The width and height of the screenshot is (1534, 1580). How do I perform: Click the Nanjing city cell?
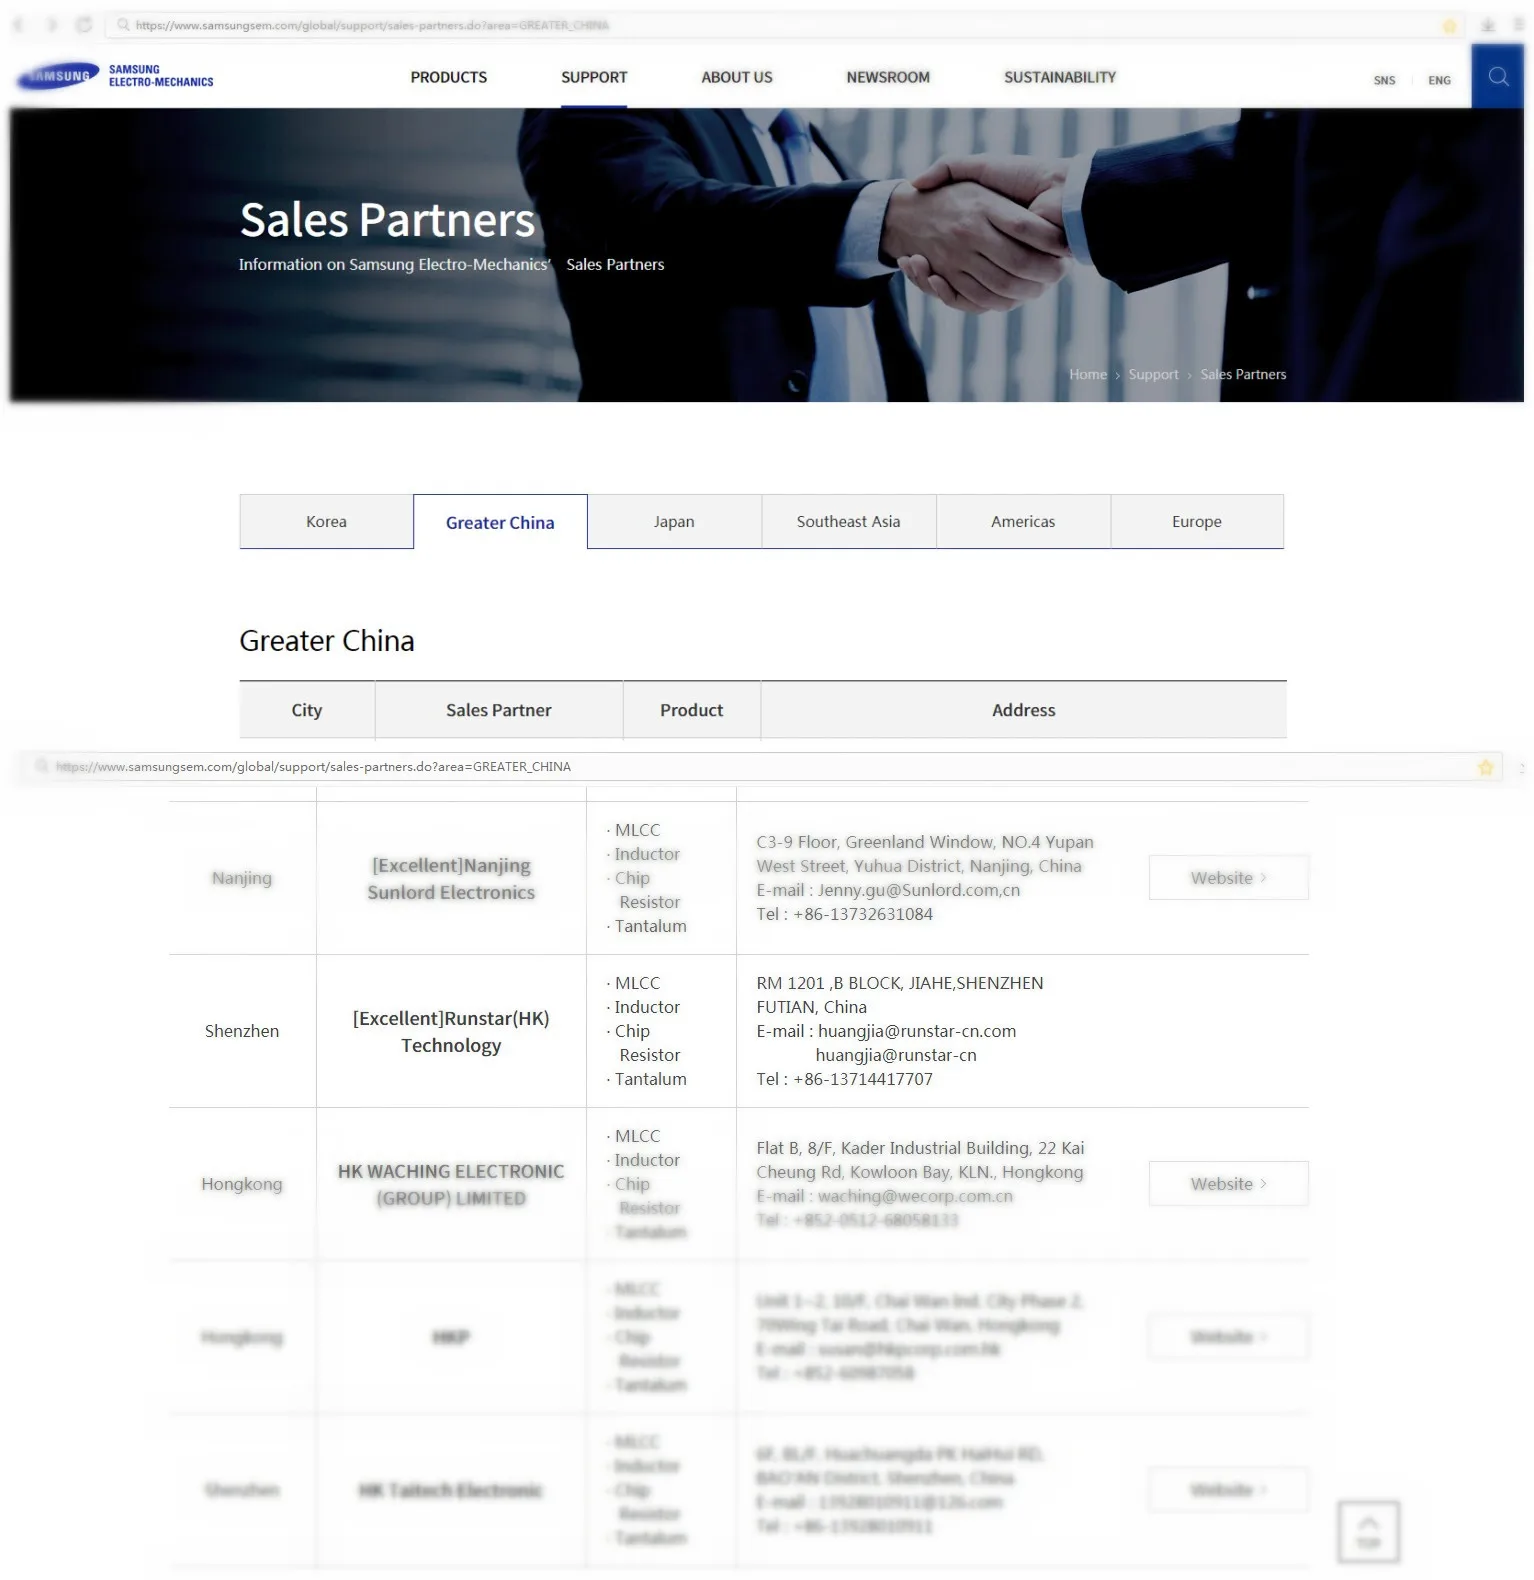tap(242, 878)
